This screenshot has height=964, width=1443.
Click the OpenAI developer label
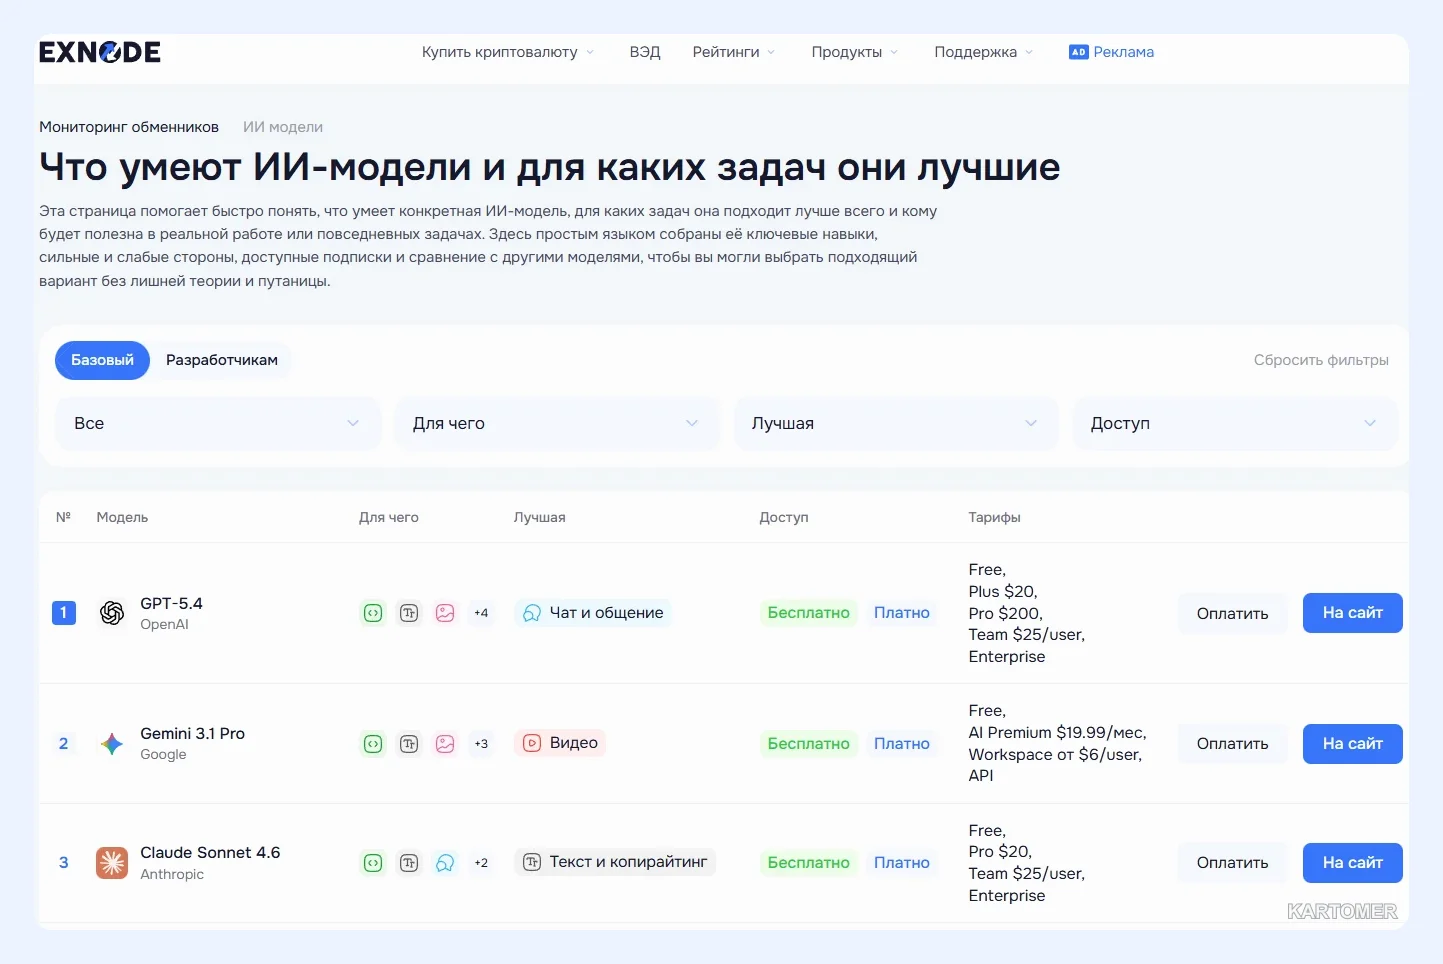point(164,624)
